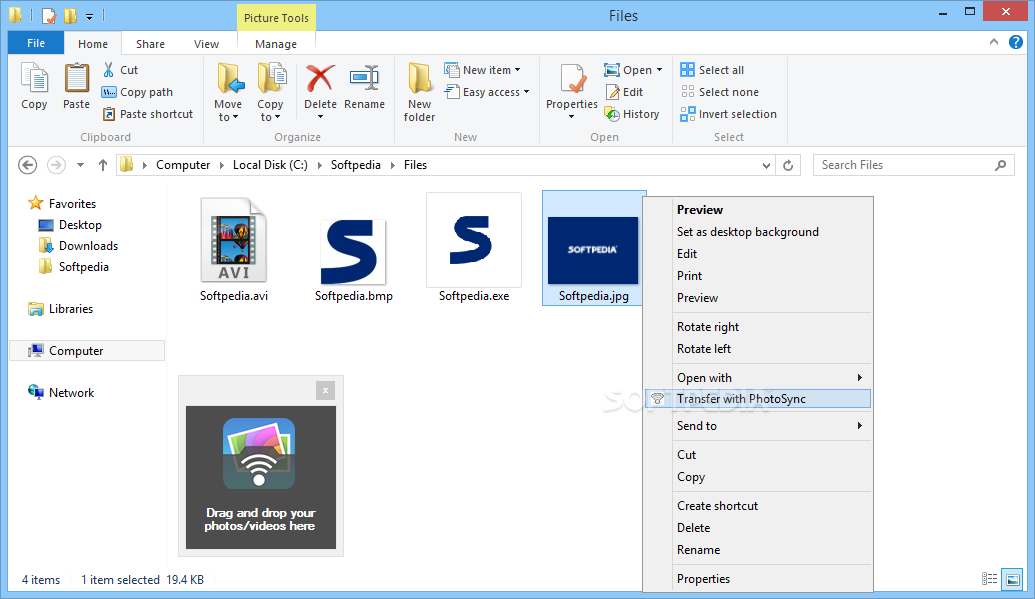The width and height of the screenshot is (1035, 599).
Task: Click the New folder icon
Action: click(419, 79)
